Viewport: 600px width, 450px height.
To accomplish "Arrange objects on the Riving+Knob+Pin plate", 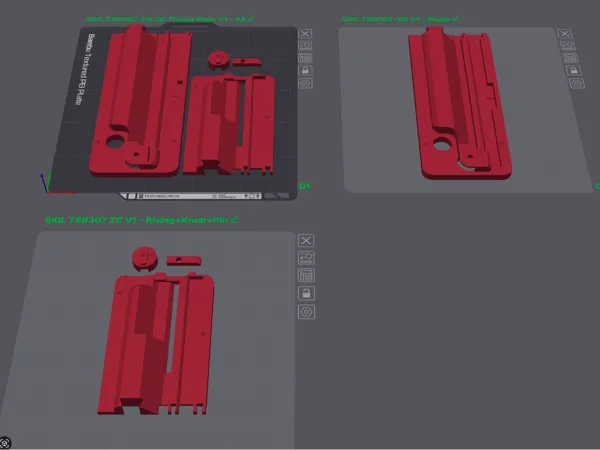I will [x=306, y=275].
